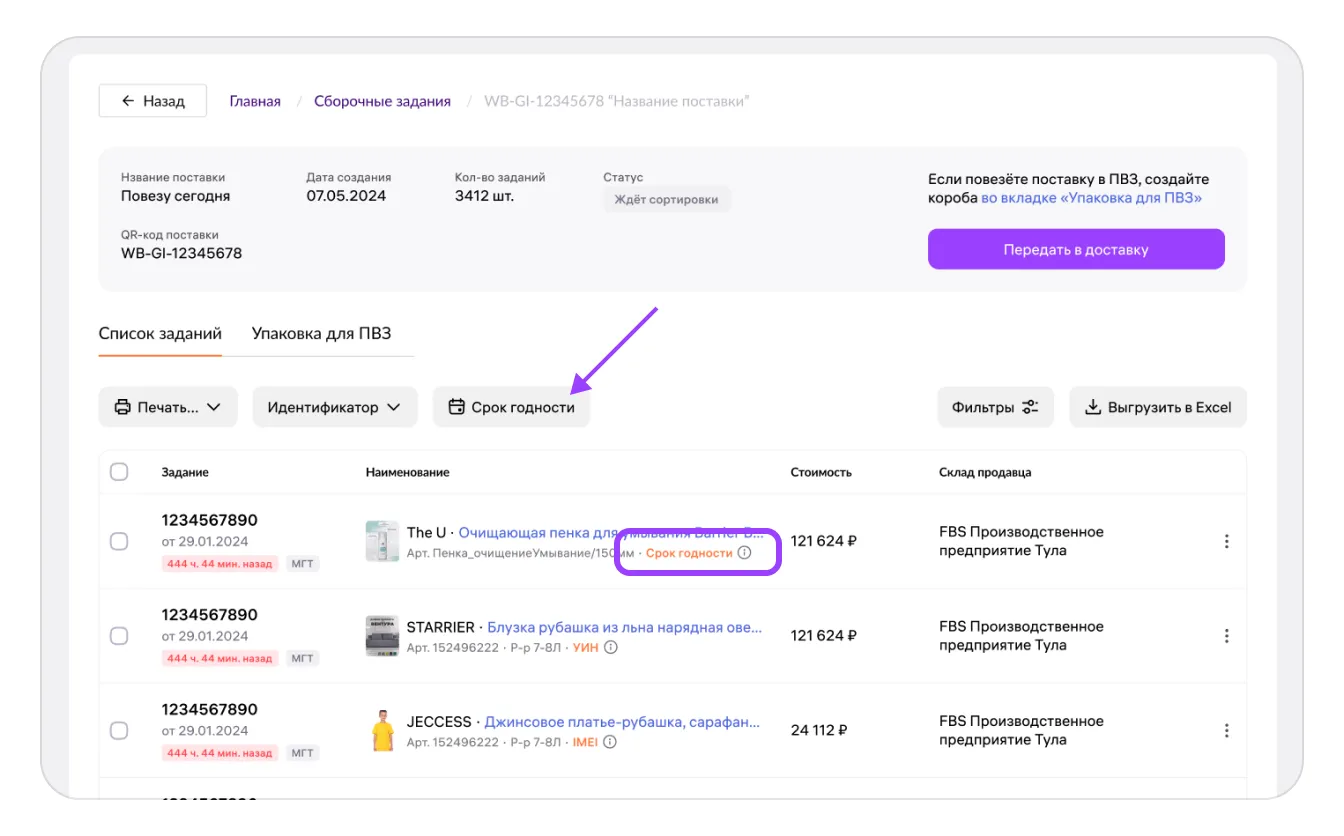Open the three-dot menu for STARRIER row
Viewport: 1344px width, 836px height.
(x=1227, y=636)
